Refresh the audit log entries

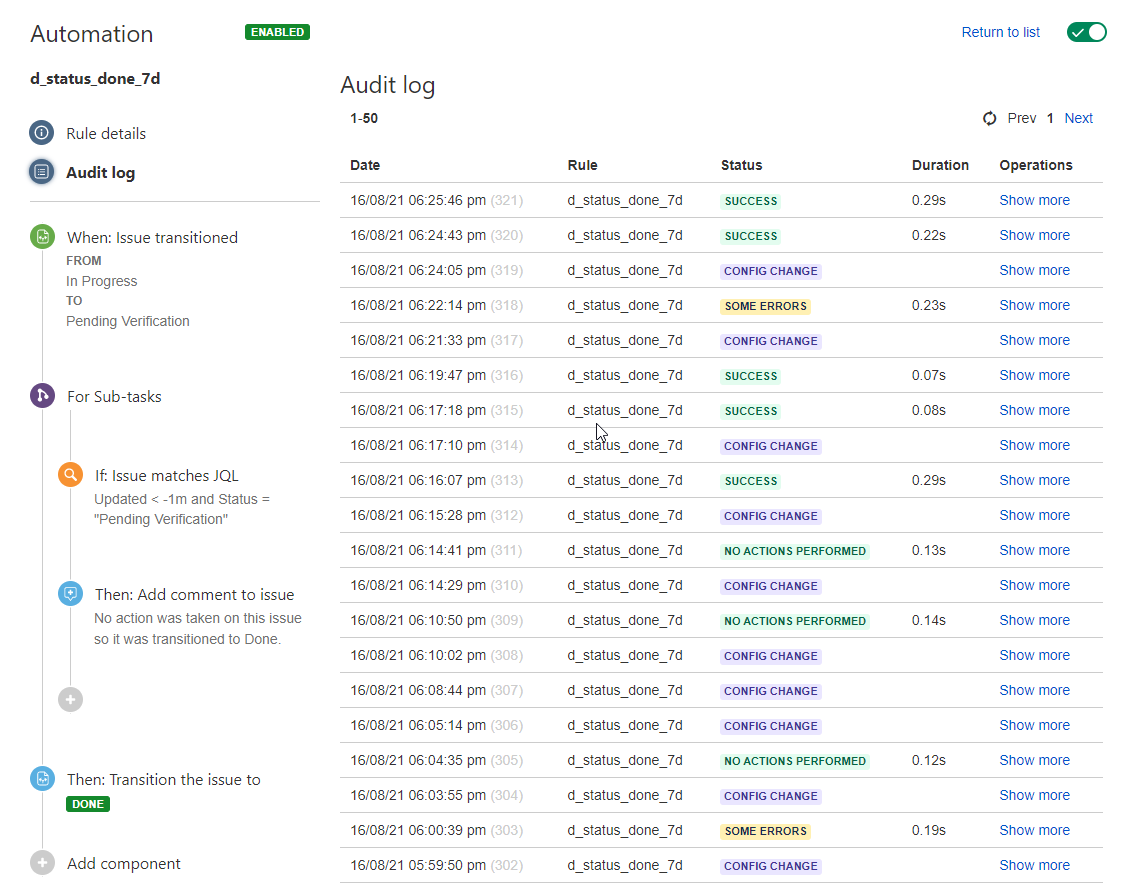(x=989, y=118)
